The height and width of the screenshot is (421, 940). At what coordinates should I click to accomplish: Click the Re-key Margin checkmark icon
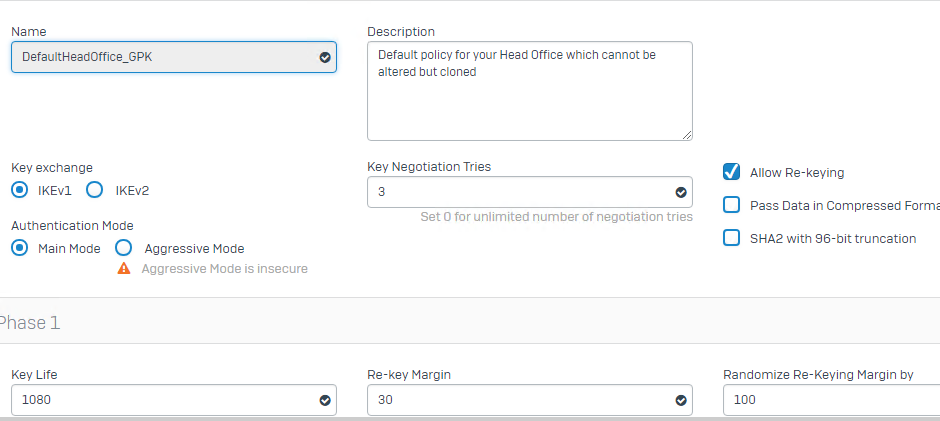(681, 401)
